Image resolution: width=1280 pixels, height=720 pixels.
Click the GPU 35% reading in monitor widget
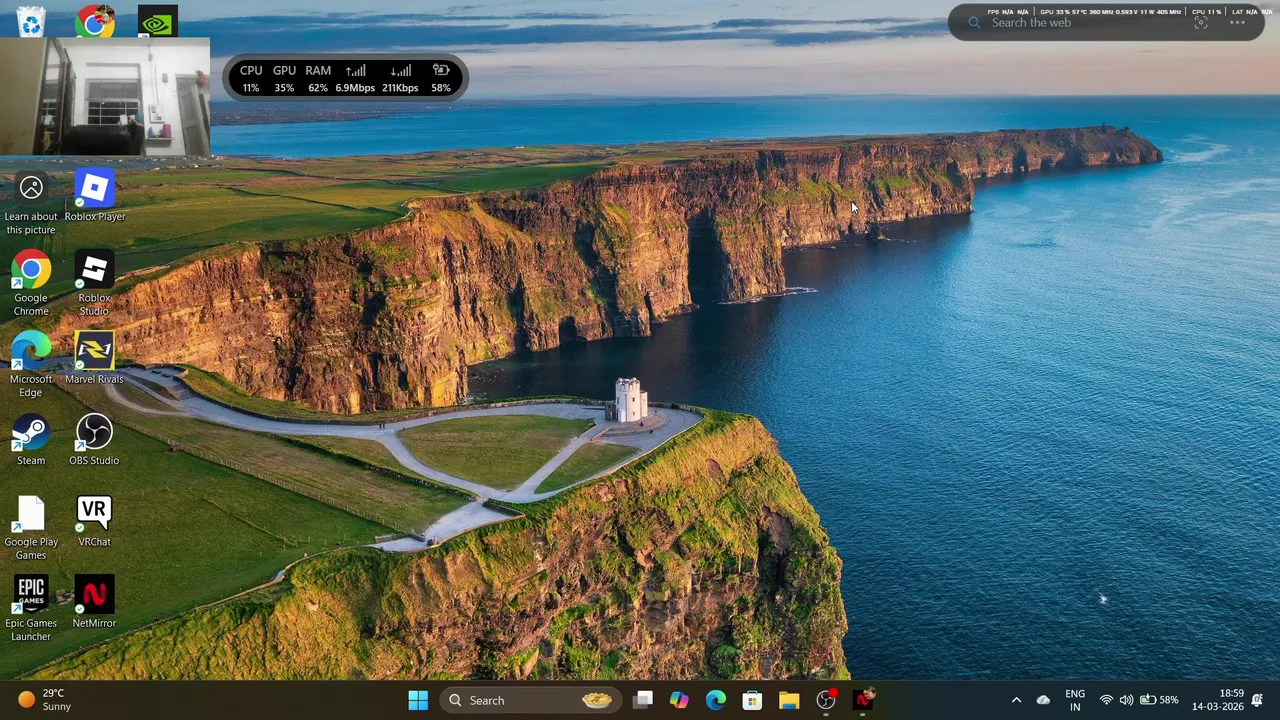(284, 79)
